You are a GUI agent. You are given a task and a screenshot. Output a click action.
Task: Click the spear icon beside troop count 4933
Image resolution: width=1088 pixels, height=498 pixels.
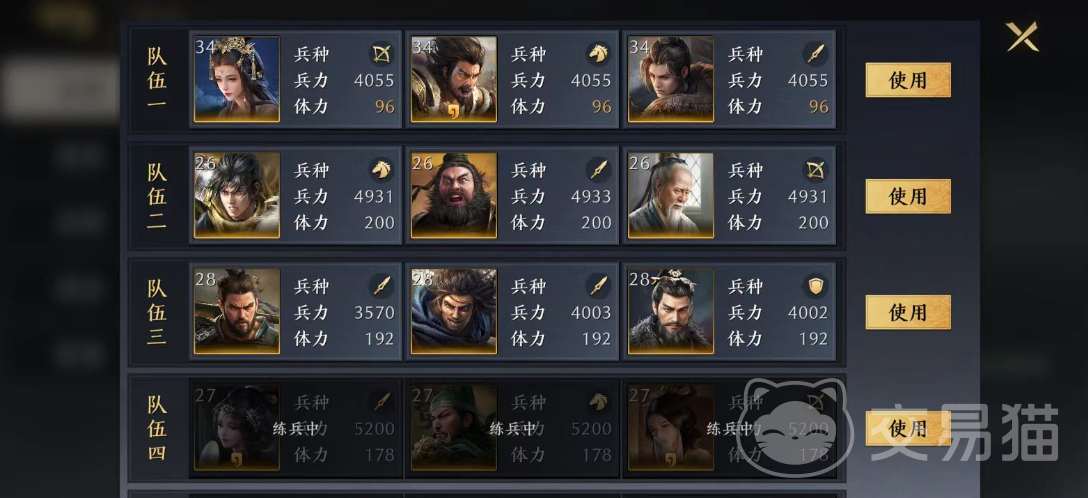coord(598,169)
